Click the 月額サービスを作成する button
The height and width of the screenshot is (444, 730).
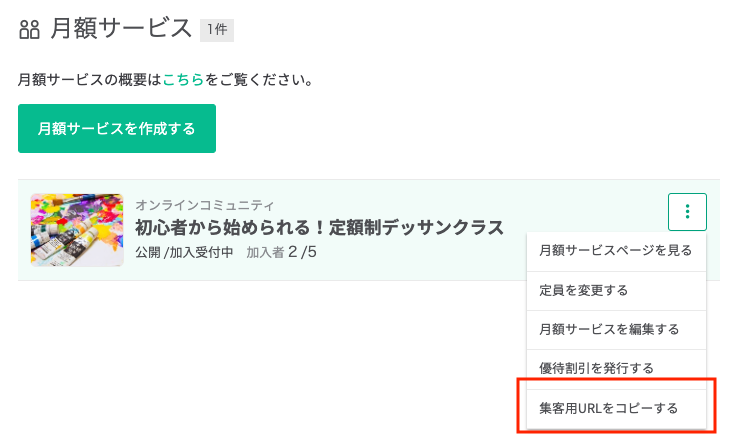[x=117, y=128]
